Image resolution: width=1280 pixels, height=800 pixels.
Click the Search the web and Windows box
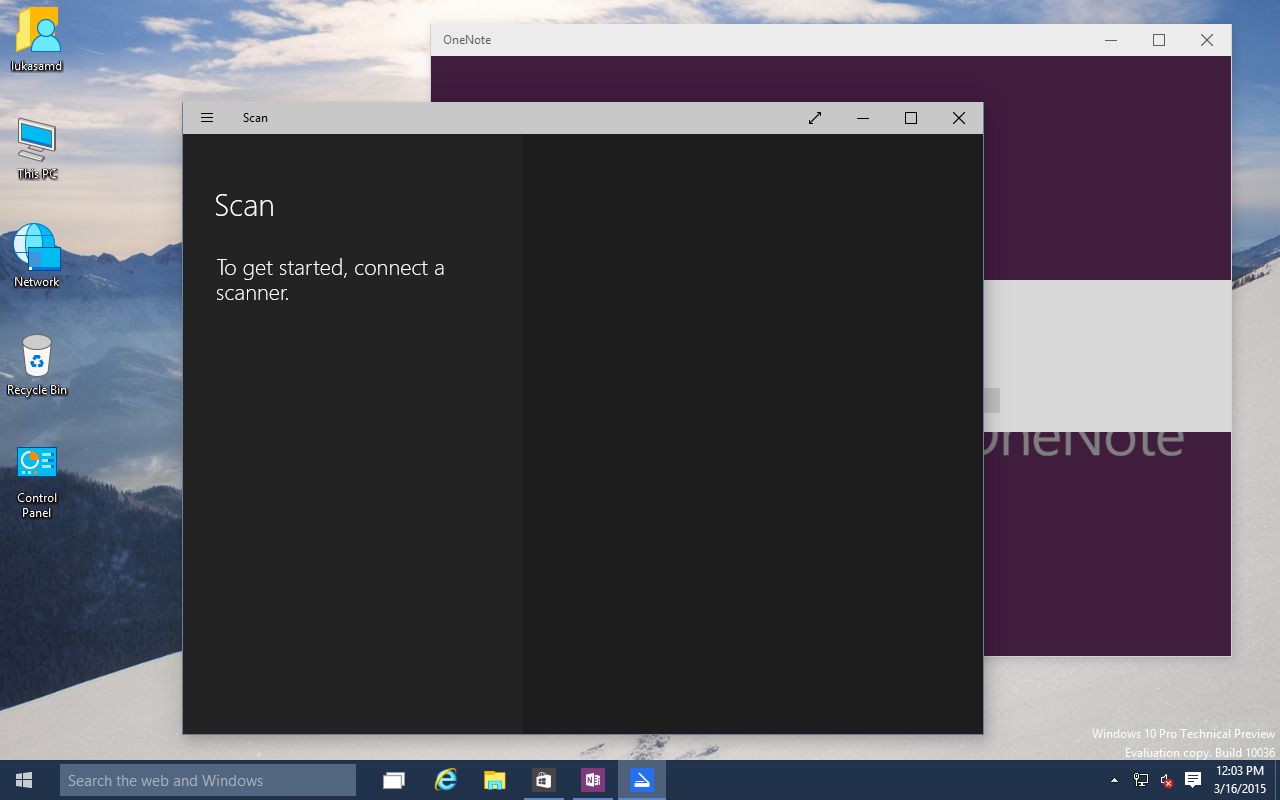pos(208,780)
